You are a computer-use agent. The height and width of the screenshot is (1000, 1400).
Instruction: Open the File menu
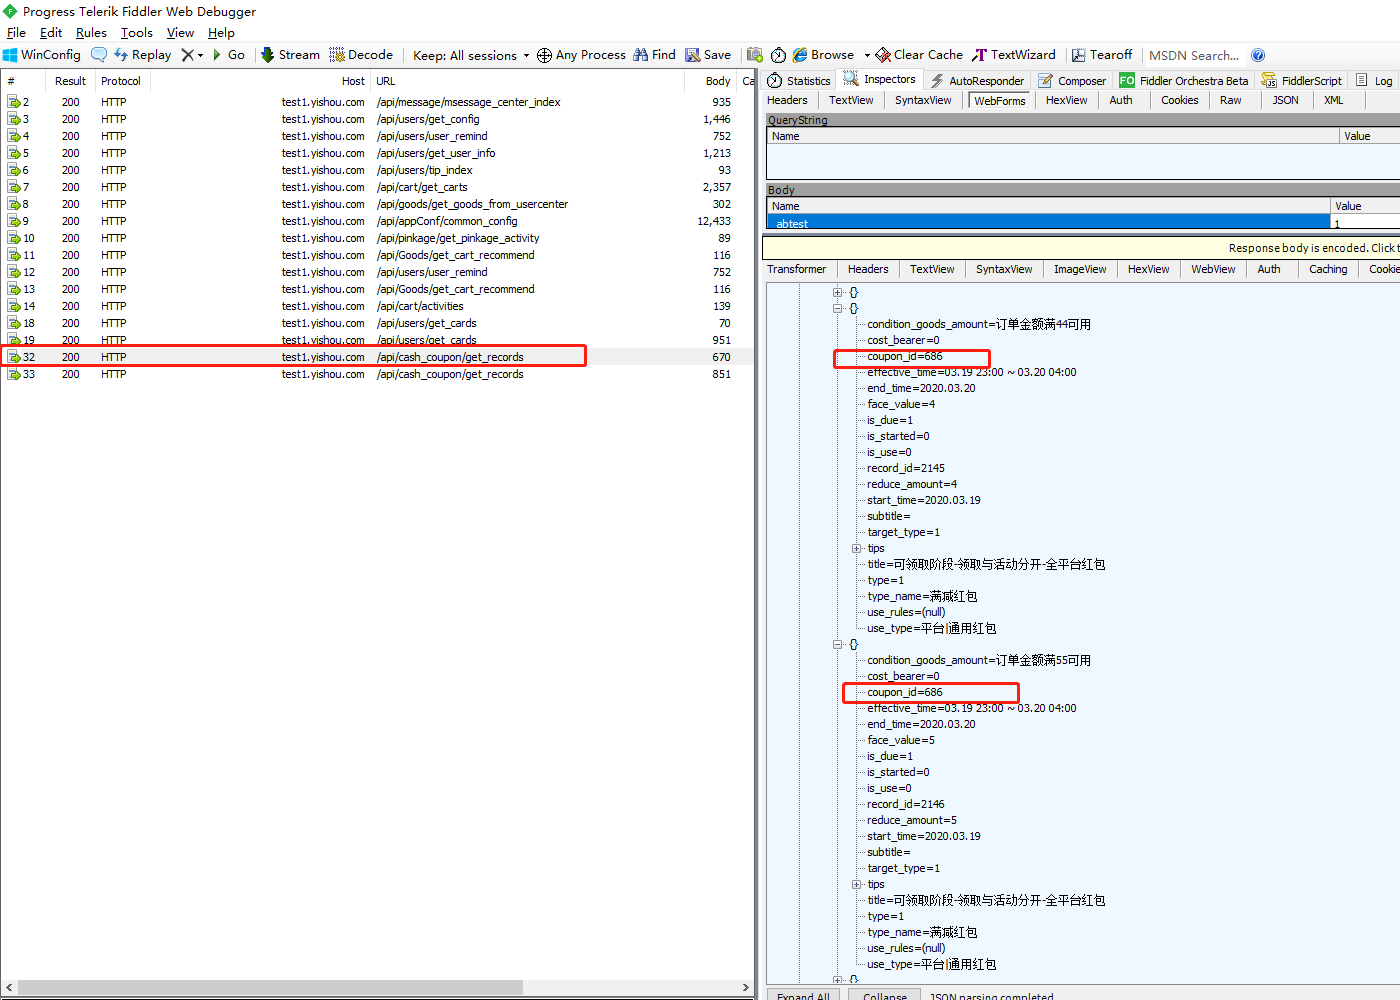16,33
